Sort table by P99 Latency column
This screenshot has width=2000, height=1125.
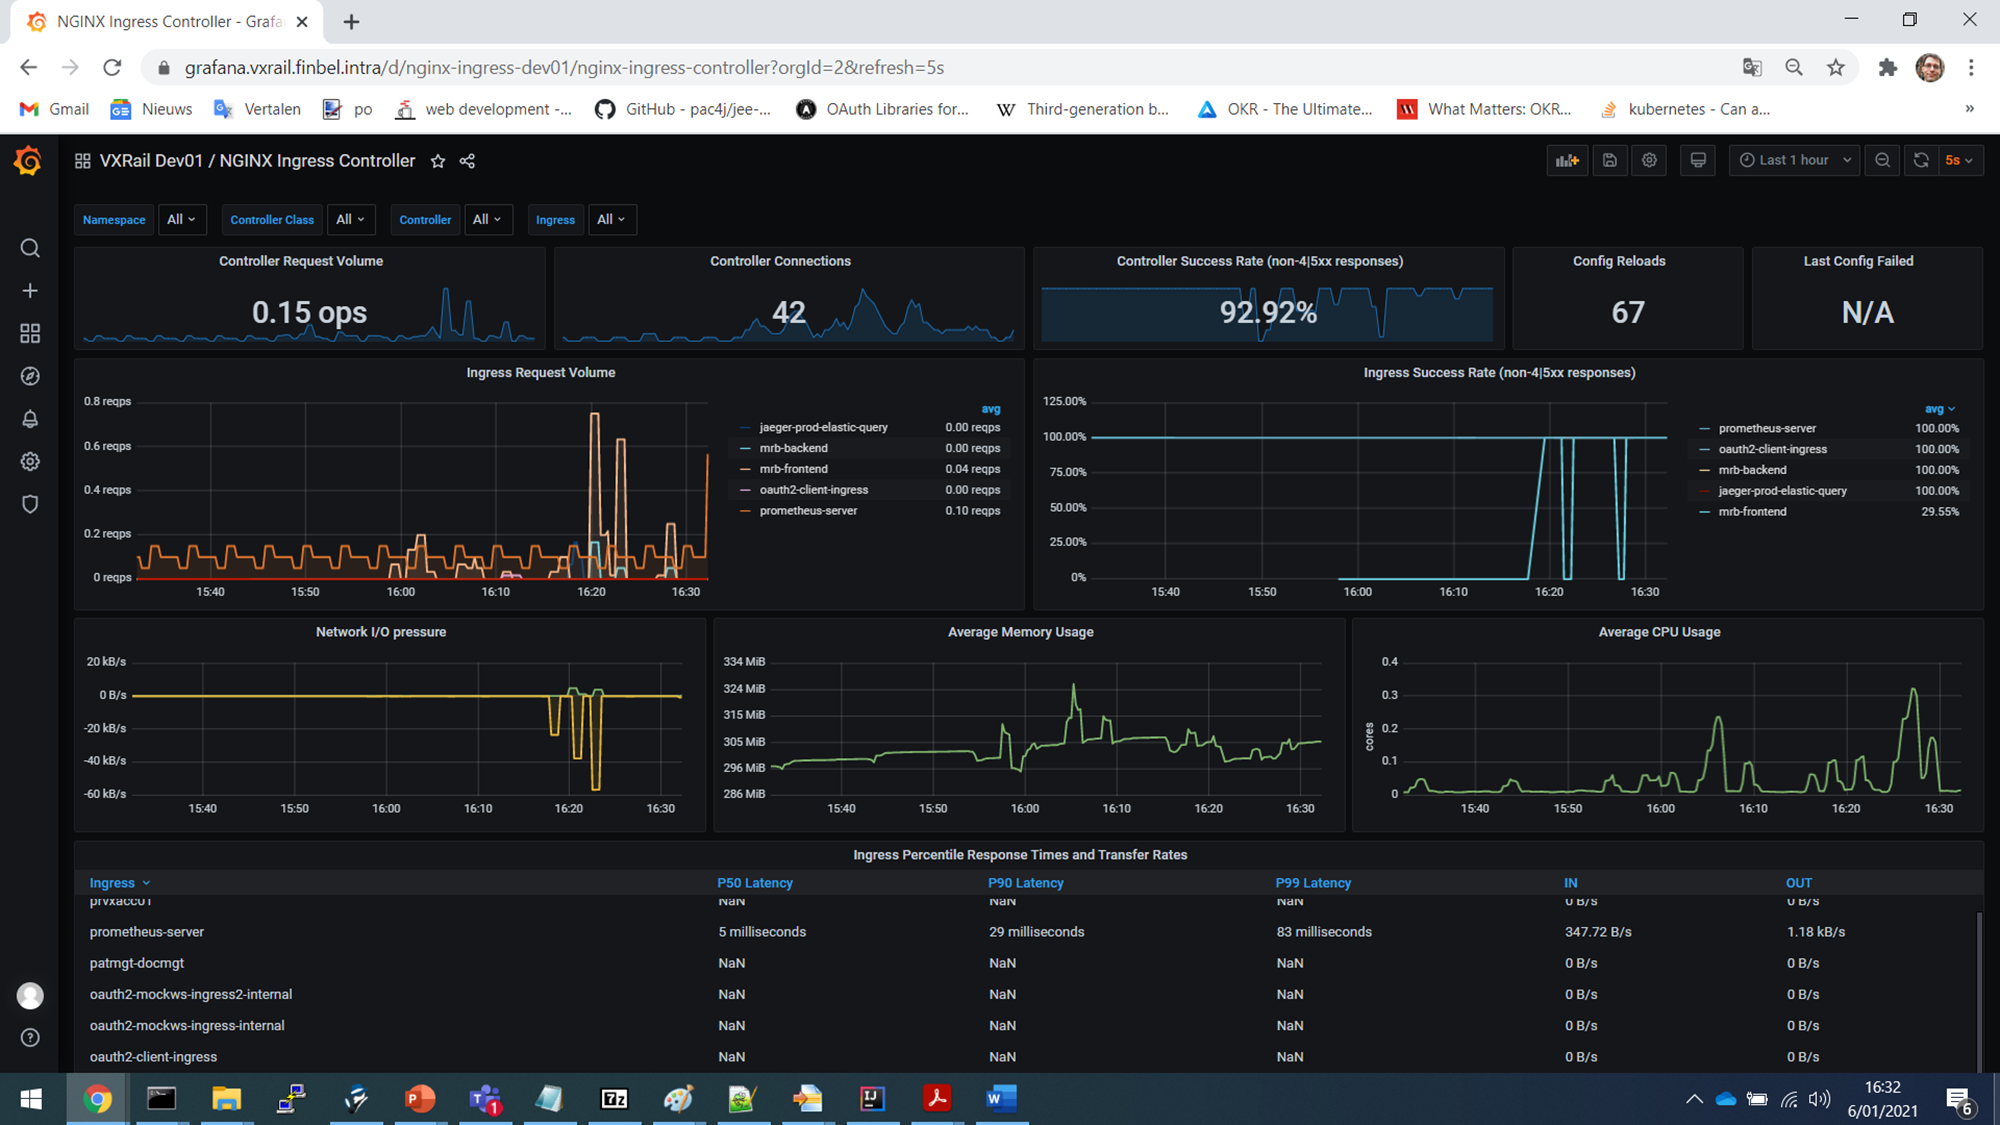point(1312,883)
